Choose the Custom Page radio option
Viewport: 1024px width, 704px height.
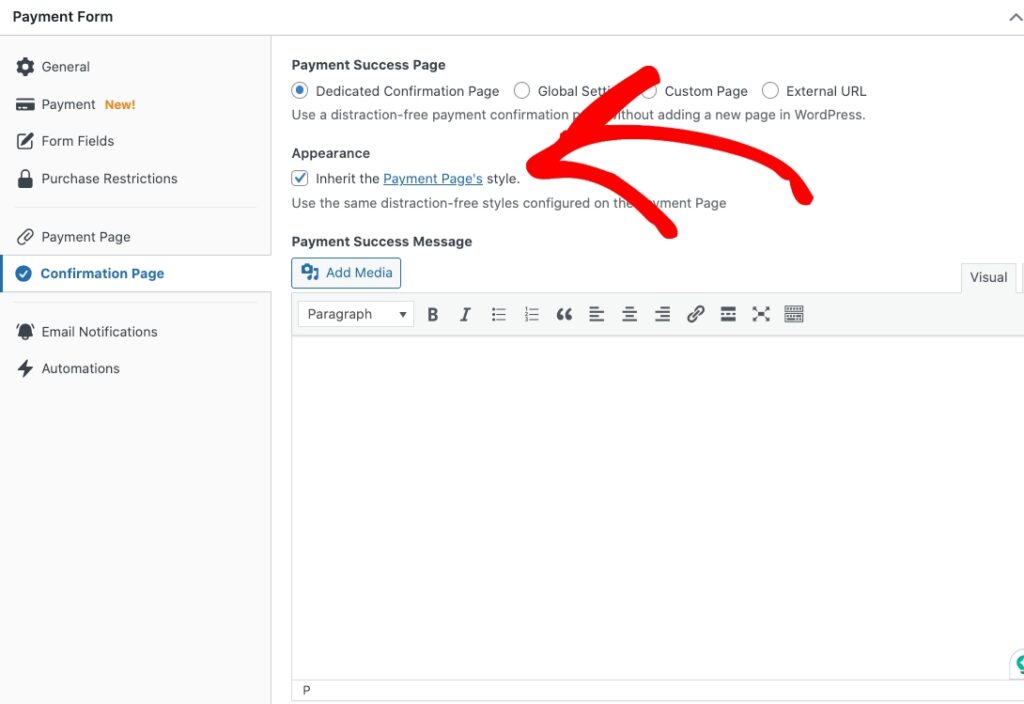tap(650, 91)
